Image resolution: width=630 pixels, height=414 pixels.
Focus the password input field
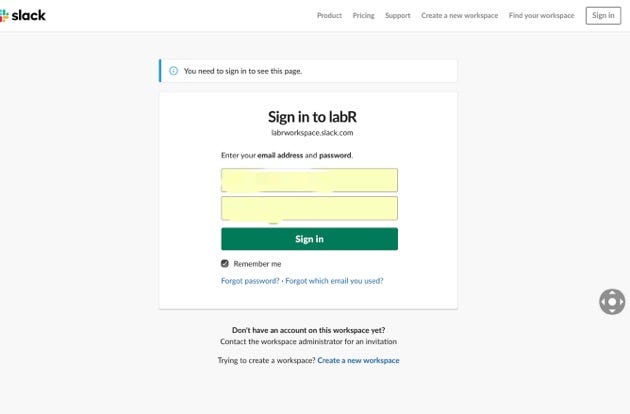point(309,208)
